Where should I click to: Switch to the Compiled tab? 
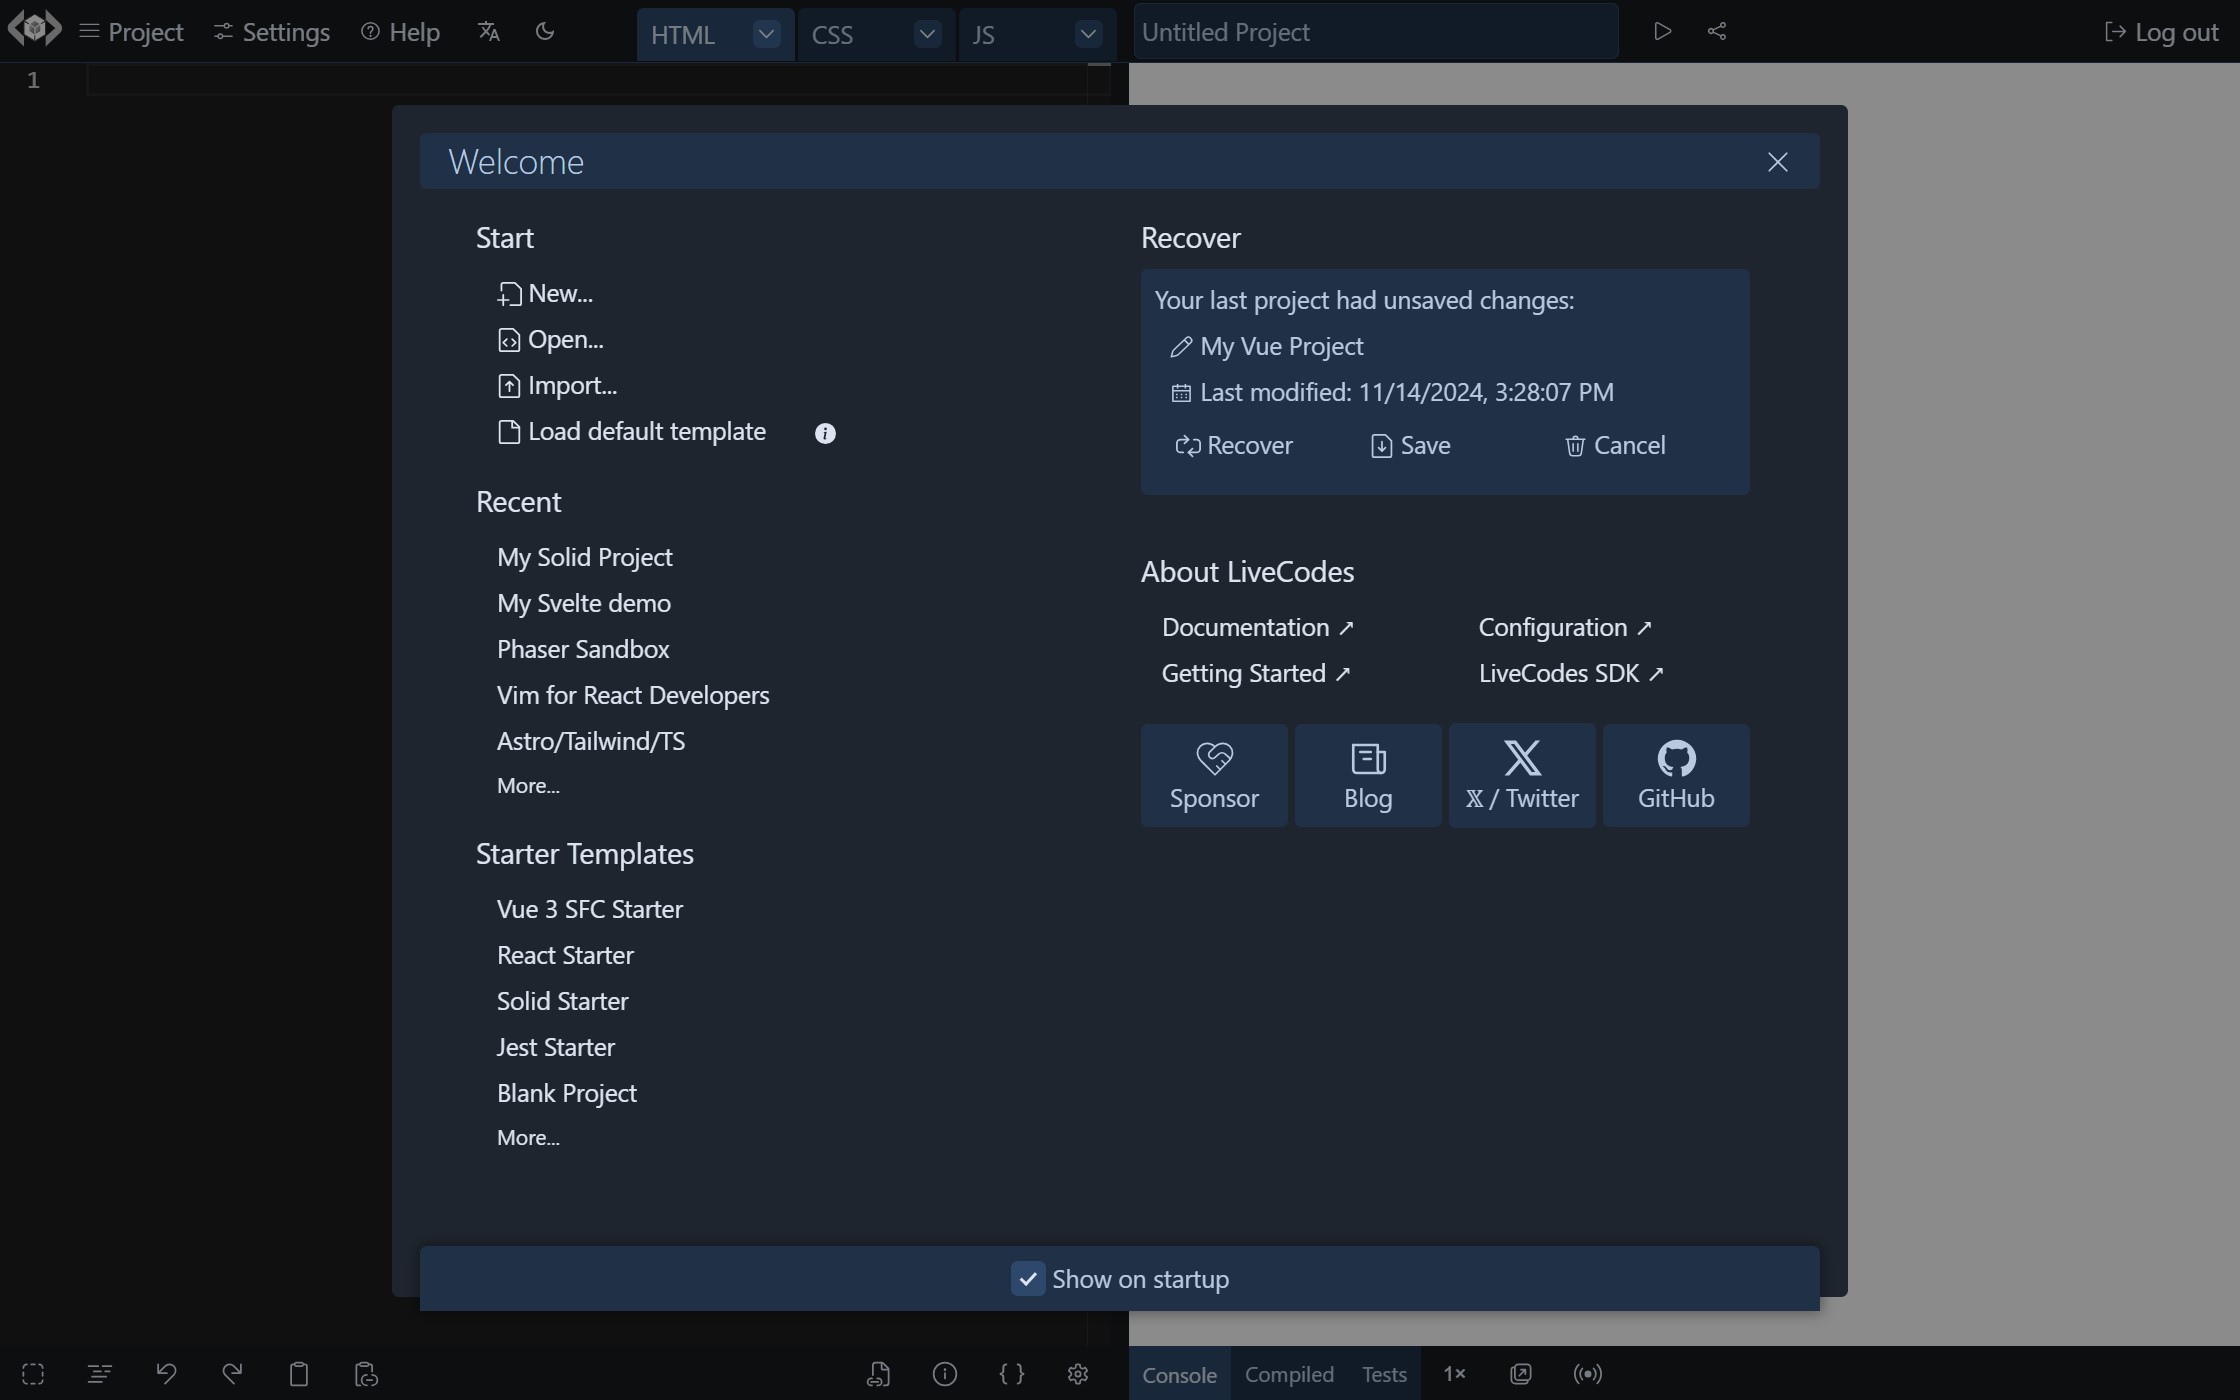pyautogui.click(x=1289, y=1374)
